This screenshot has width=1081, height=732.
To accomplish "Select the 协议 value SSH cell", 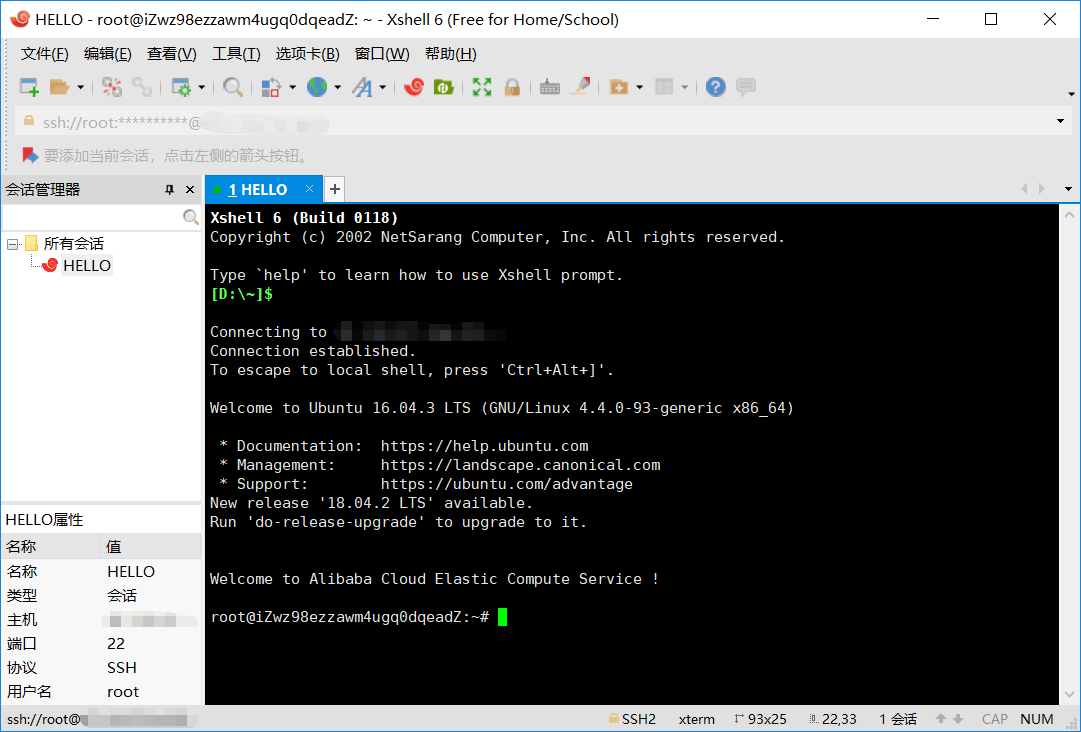I will pos(151,668).
